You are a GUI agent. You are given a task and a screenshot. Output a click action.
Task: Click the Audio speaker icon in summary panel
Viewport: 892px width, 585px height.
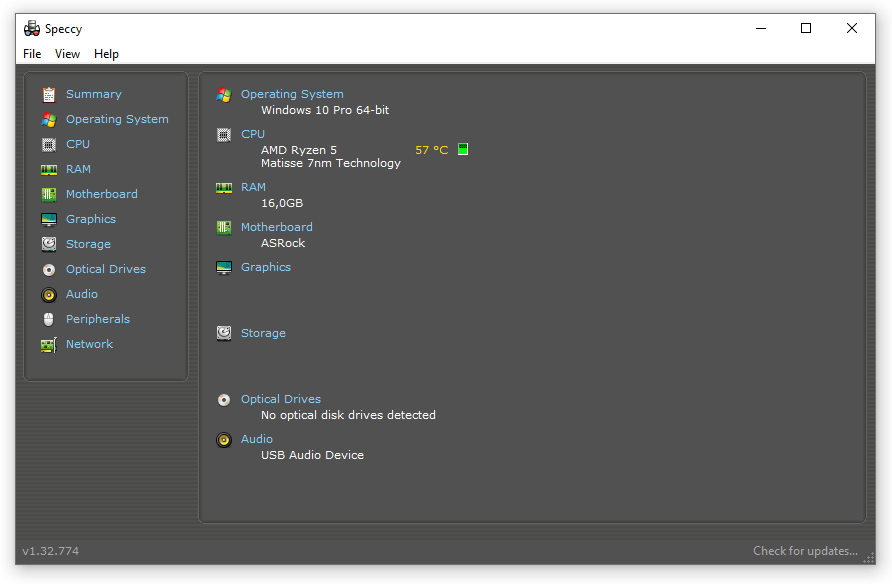(x=224, y=440)
